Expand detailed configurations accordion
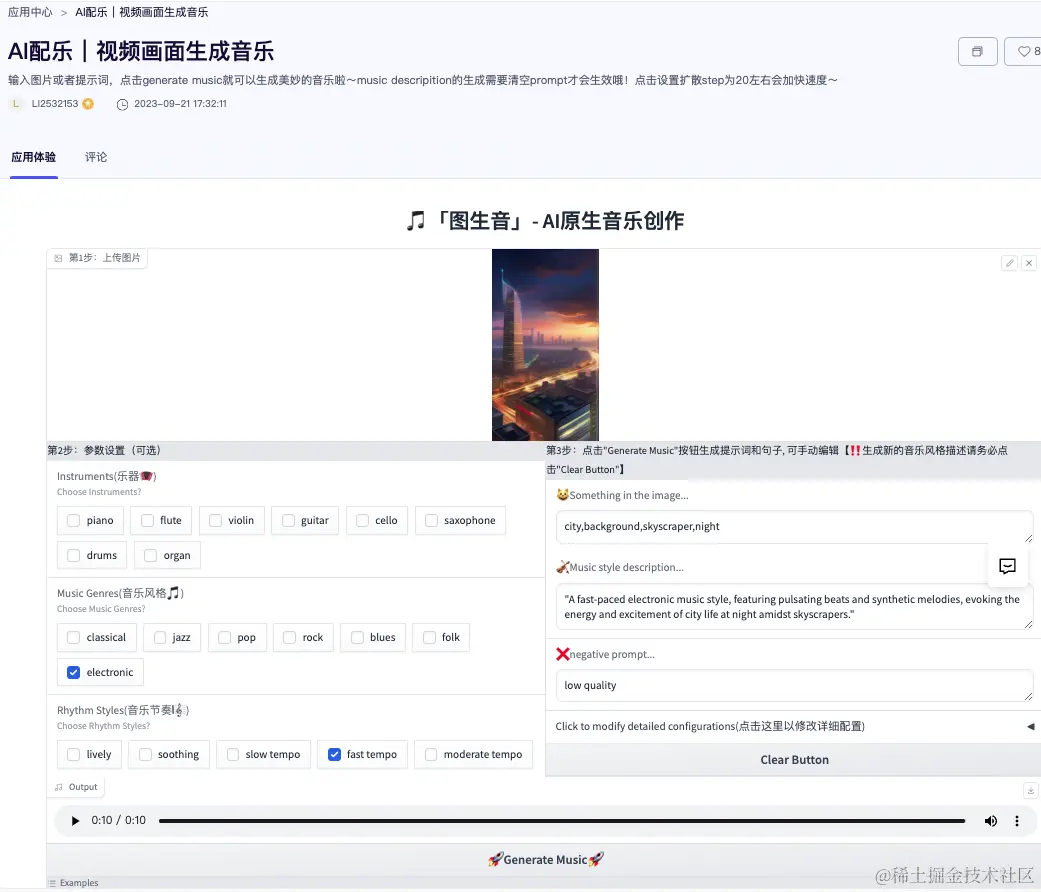 tap(793, 727)
